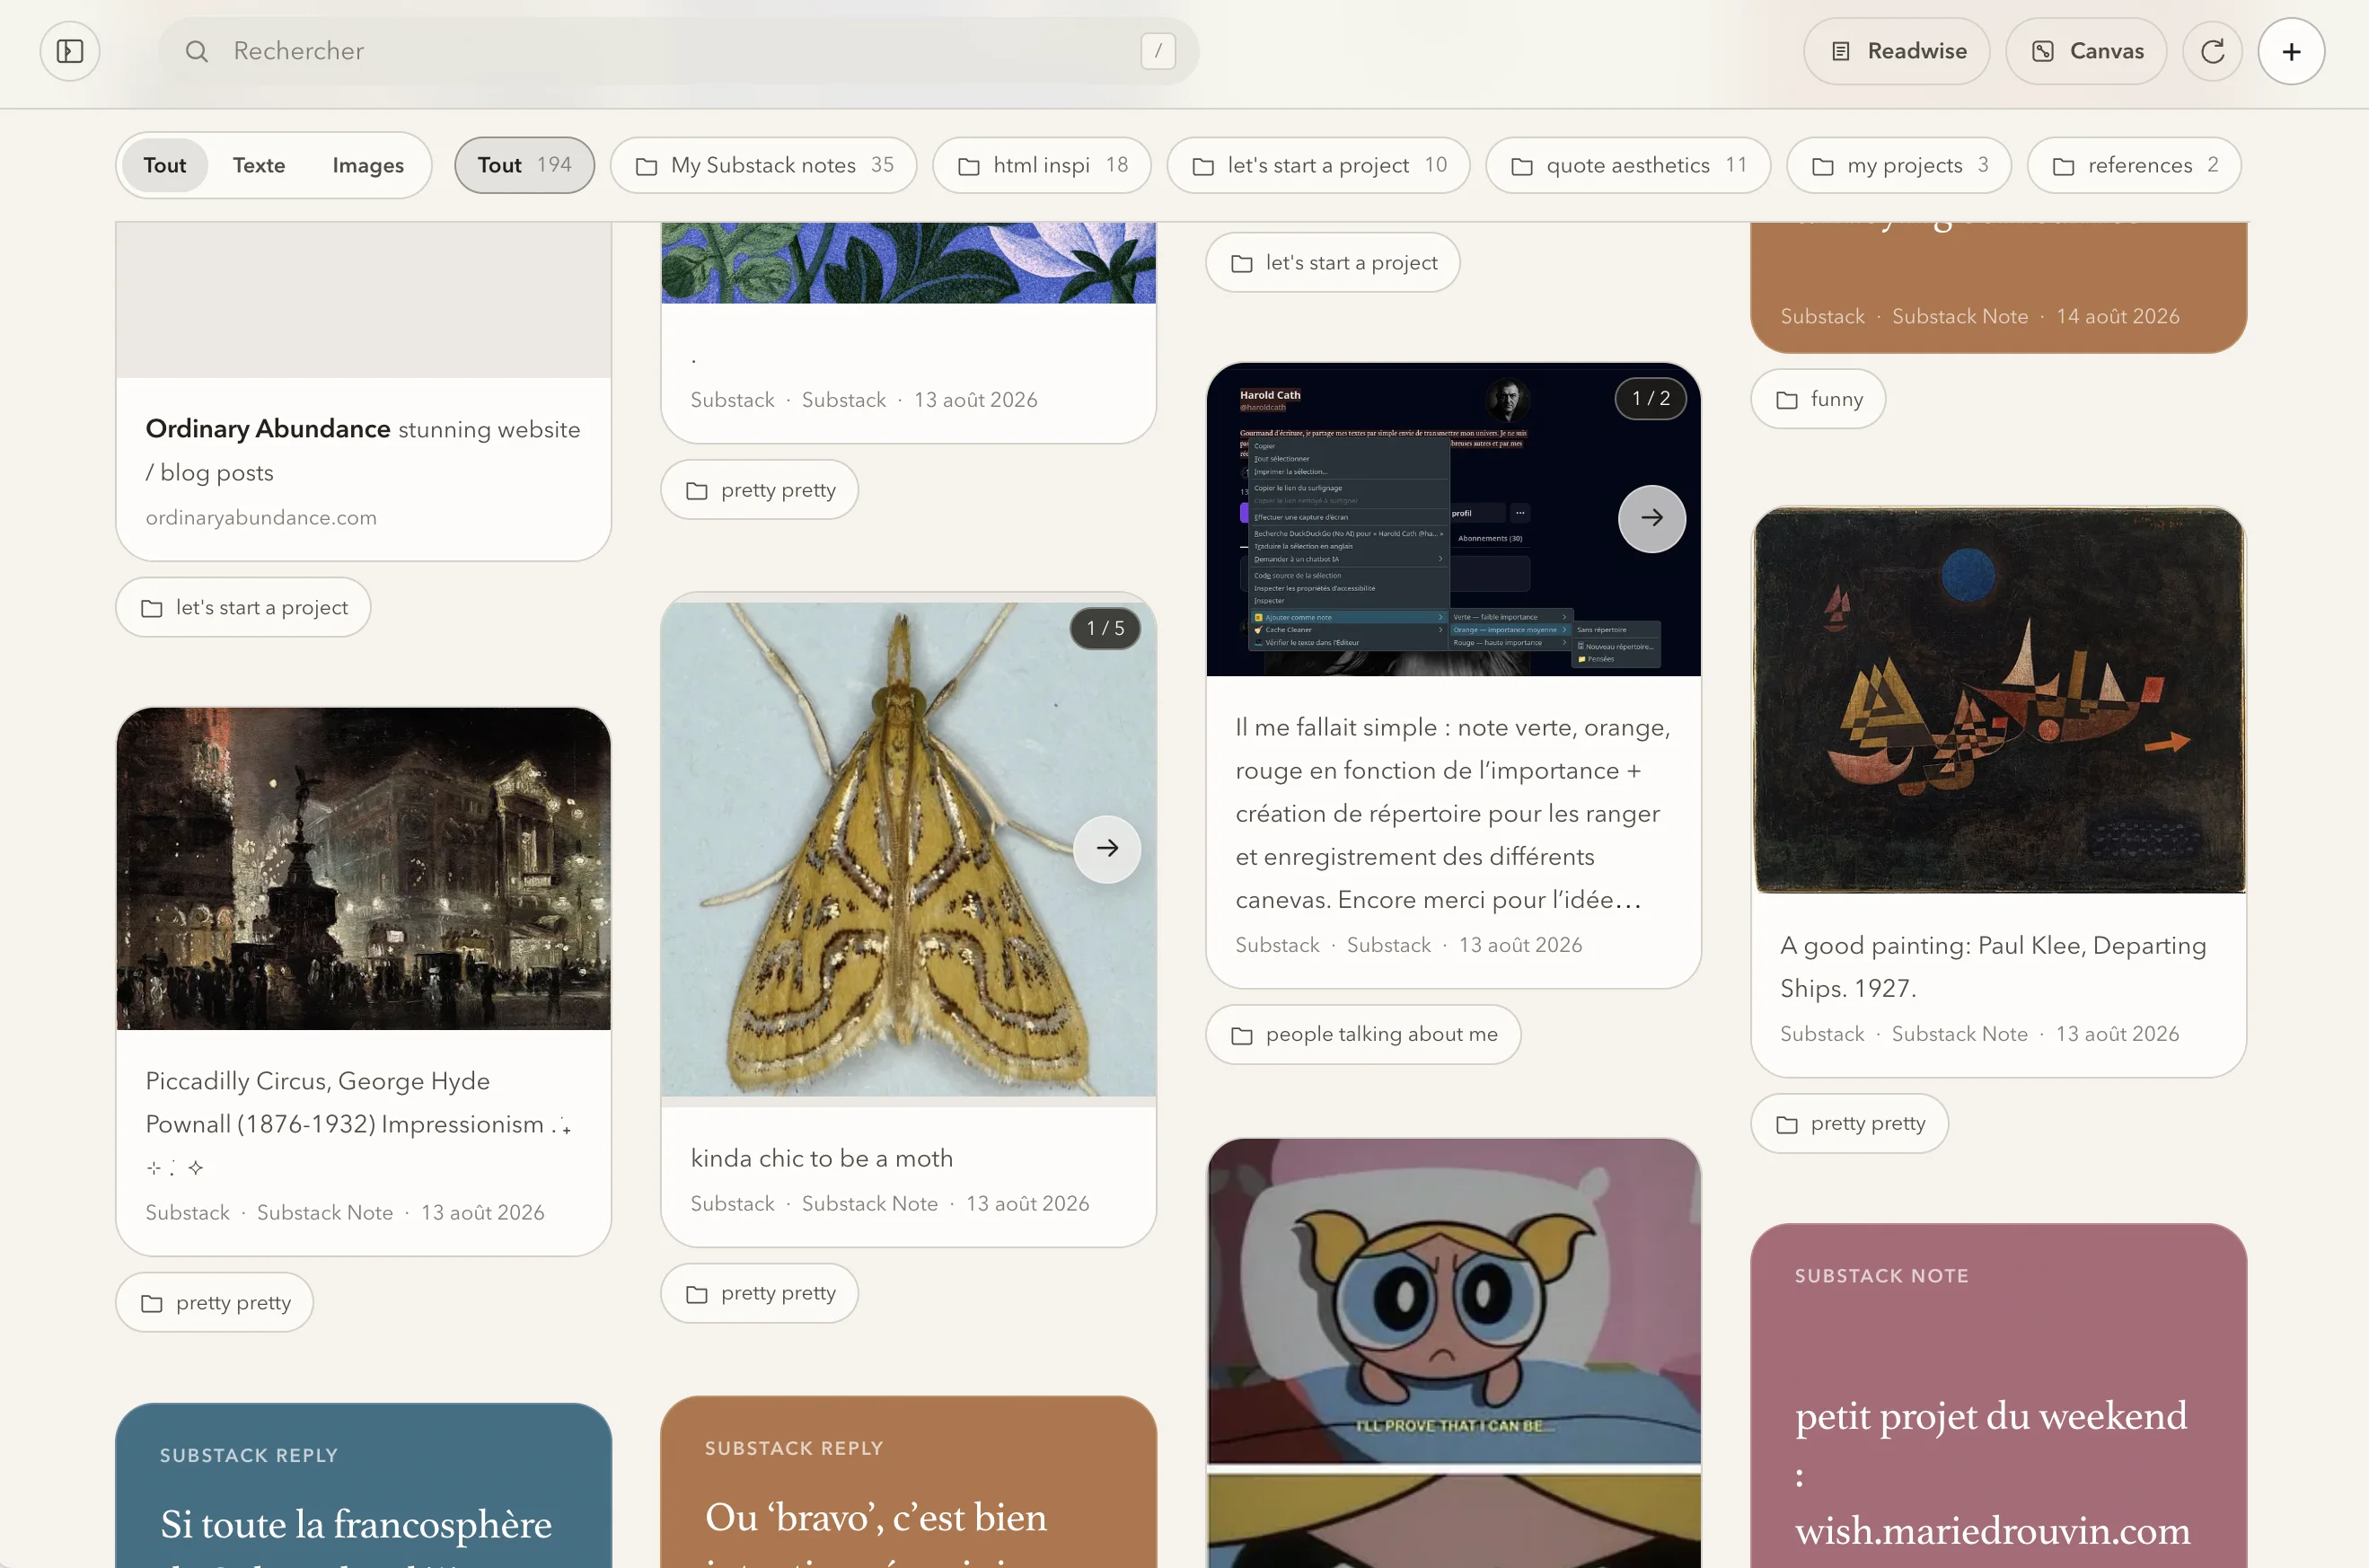Click funny folder tag

[1819, 399]
